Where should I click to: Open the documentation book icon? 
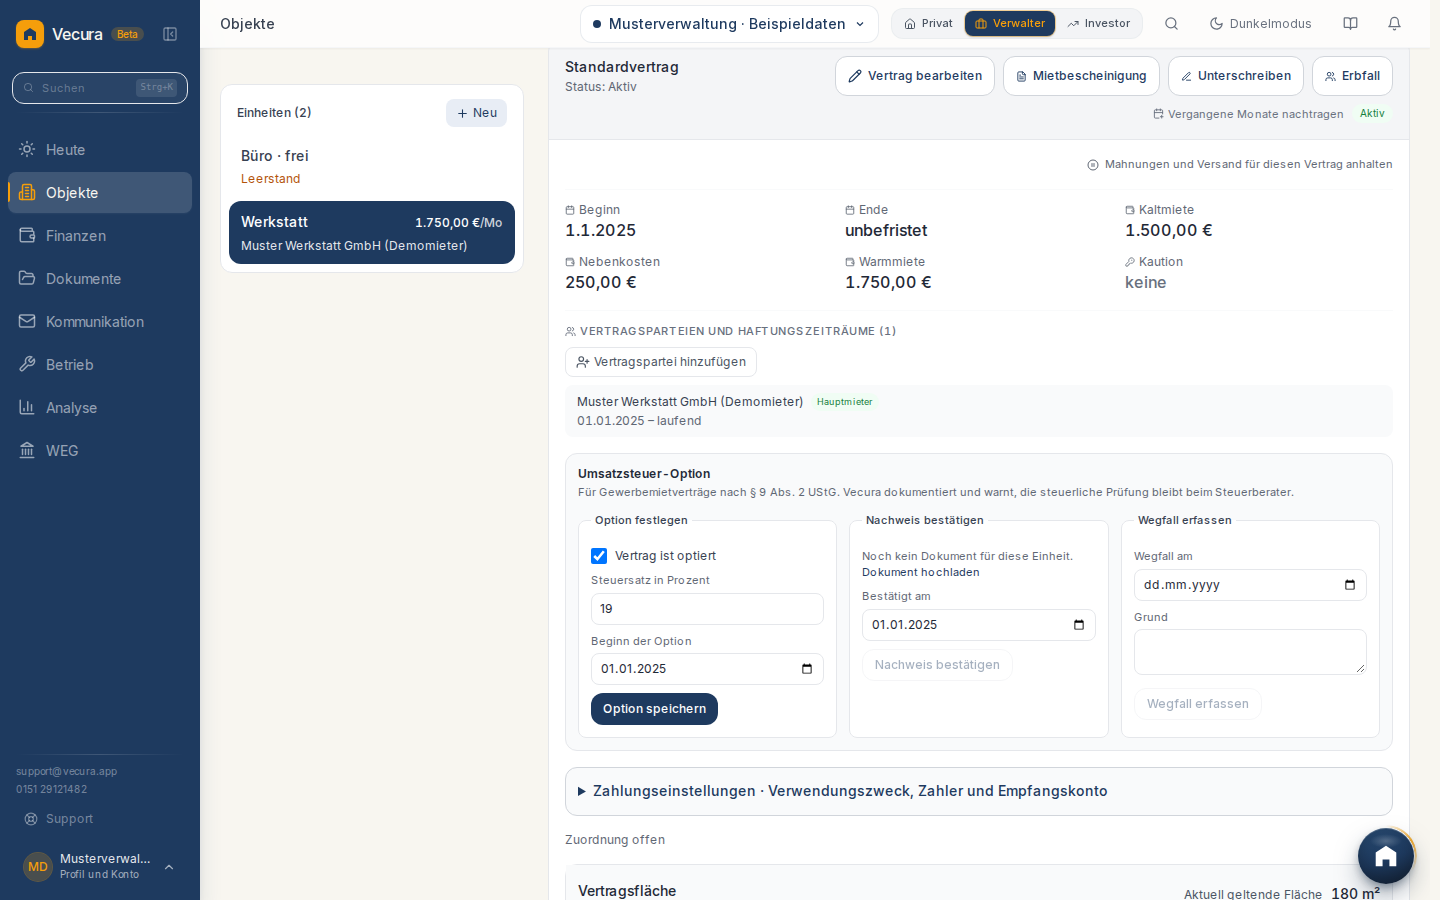[1350, 24]
